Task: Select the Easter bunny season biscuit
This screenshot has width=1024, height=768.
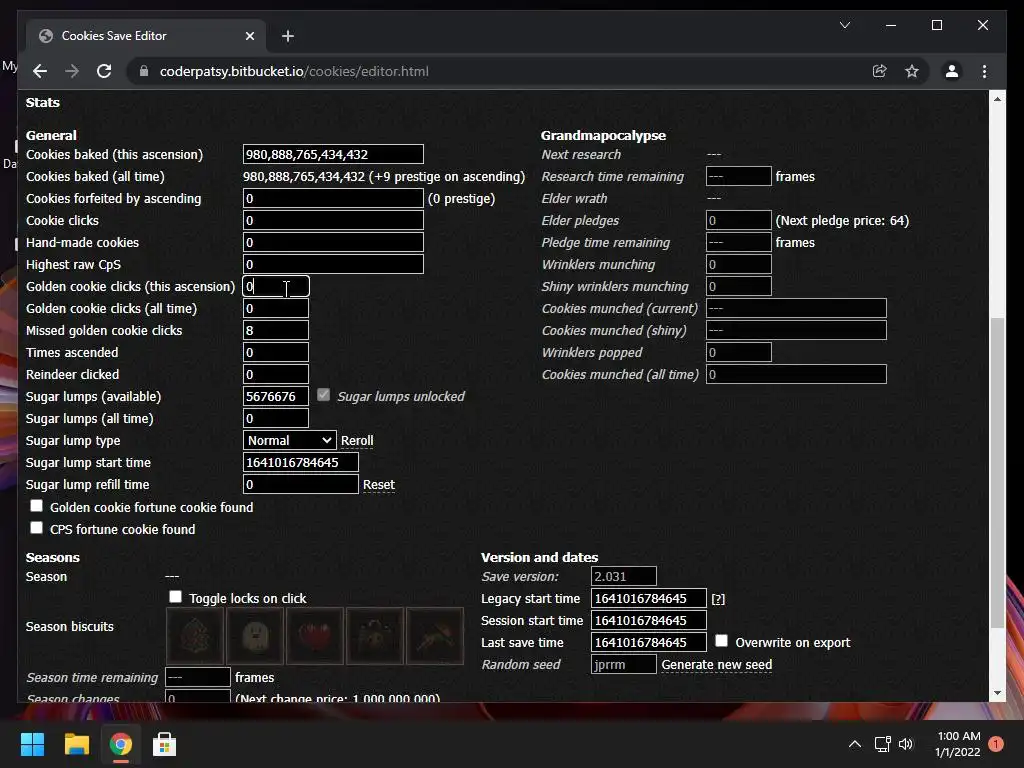Action: pos(375,636)
